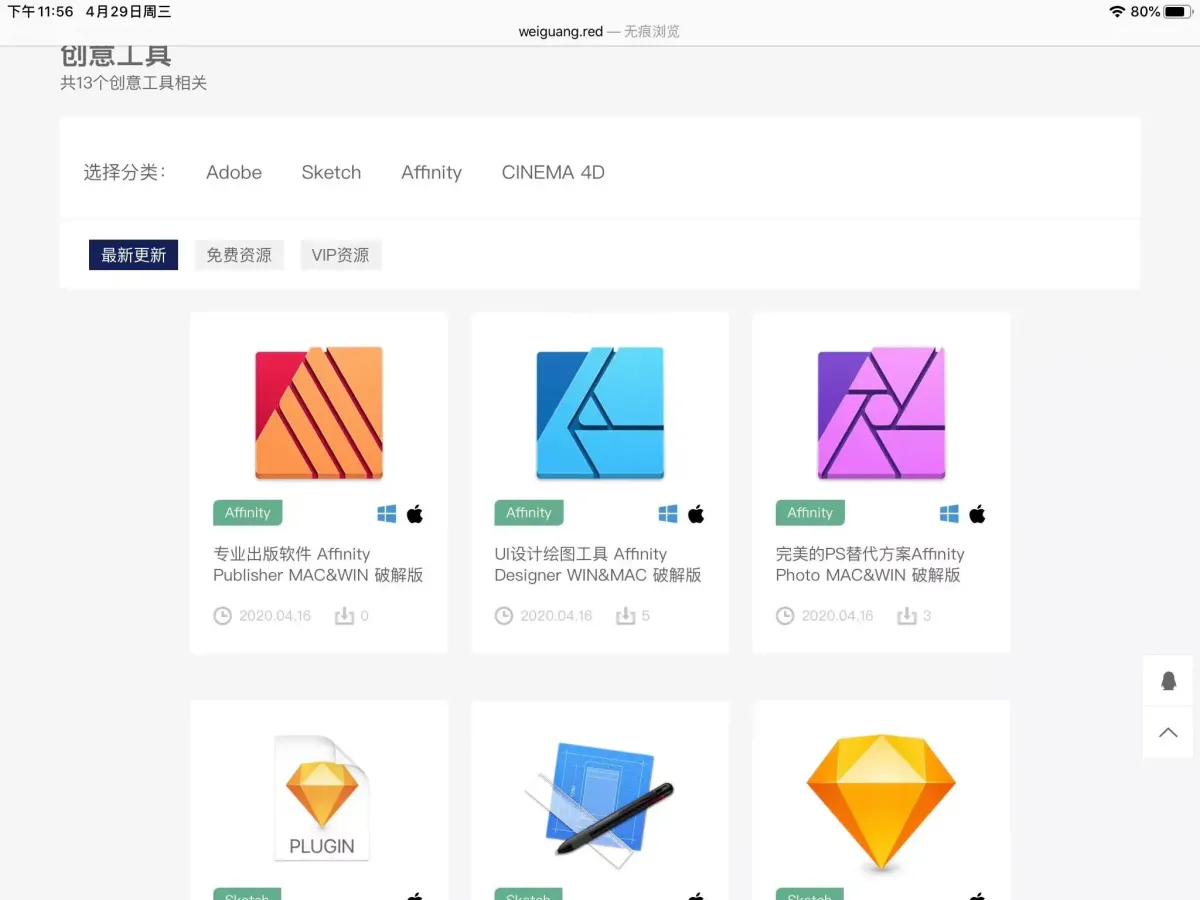Filter by CINEMA 4D category
This screenshot has width=1200, height=900.
pos(553,172)
